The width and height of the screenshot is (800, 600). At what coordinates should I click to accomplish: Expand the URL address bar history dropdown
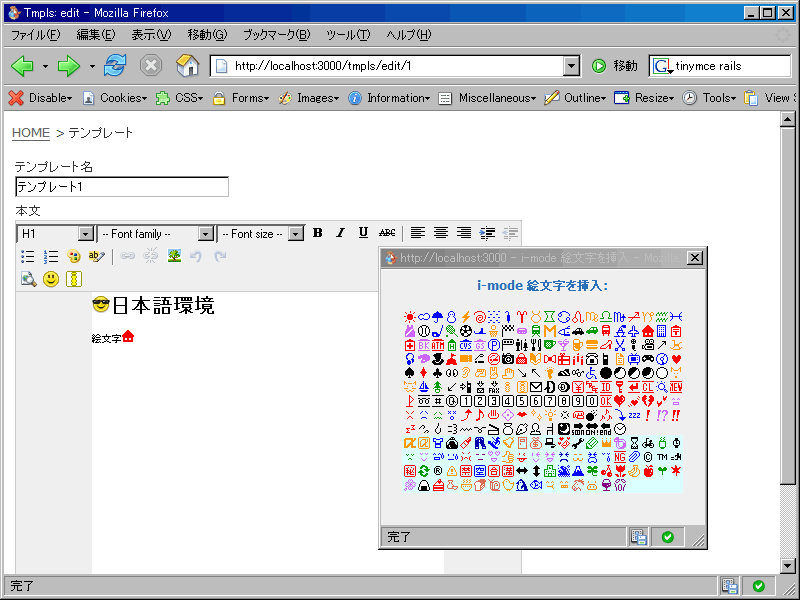[x=571, y=66]
